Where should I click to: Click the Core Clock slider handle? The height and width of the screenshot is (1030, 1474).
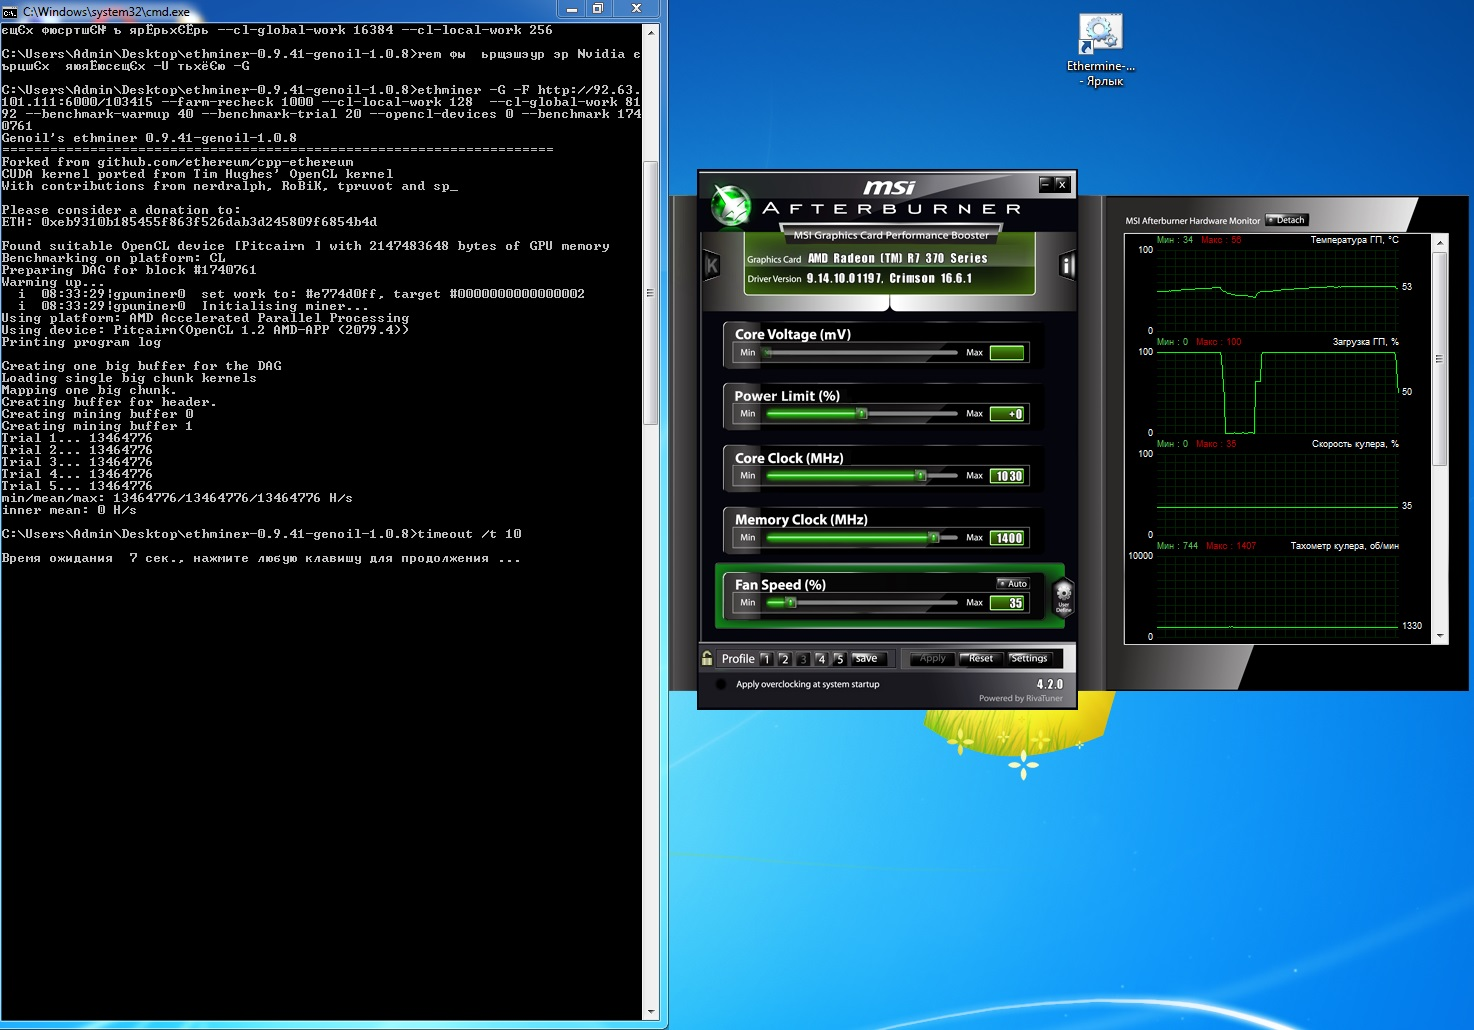coord(921,476)
